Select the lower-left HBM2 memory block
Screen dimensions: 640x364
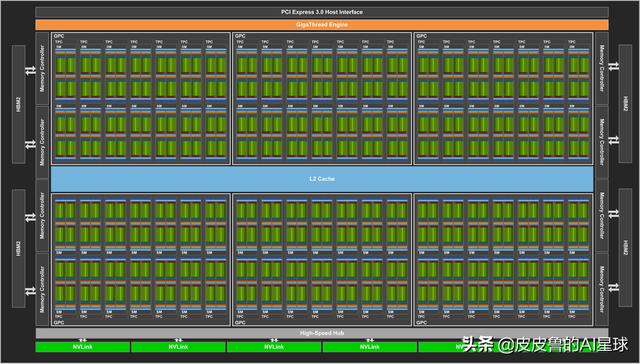[18, 248]
